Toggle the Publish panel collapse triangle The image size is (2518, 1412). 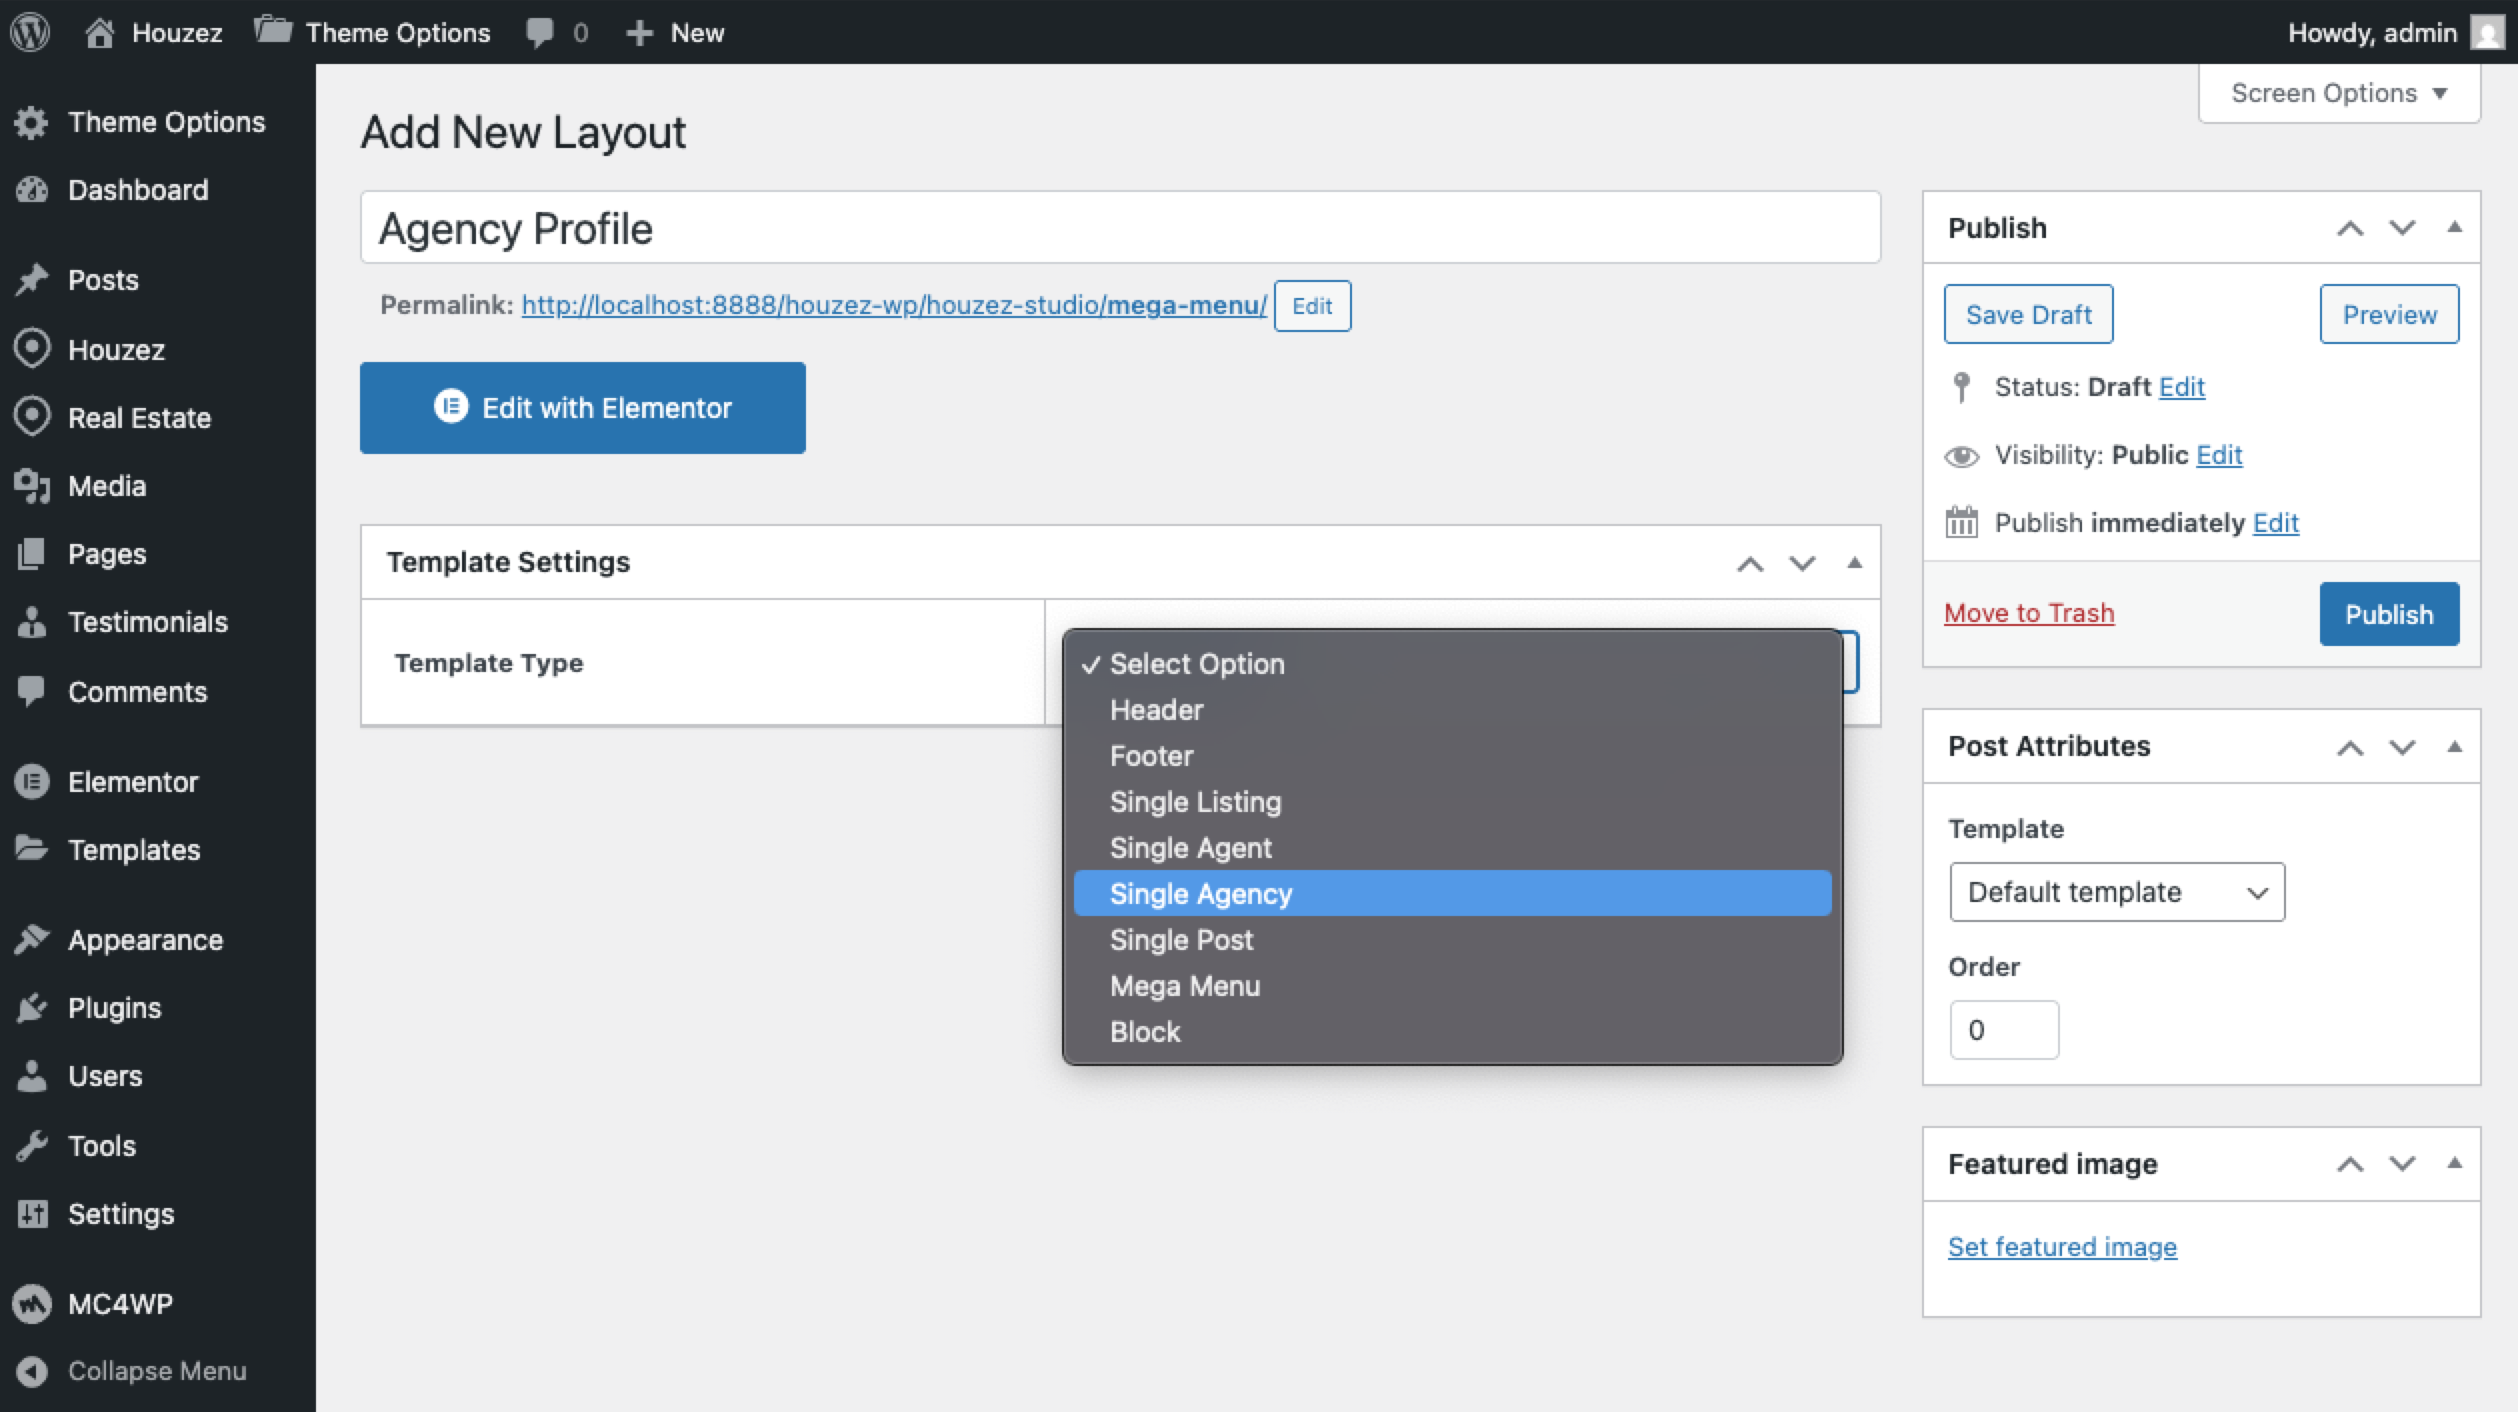click(2454, 228)
